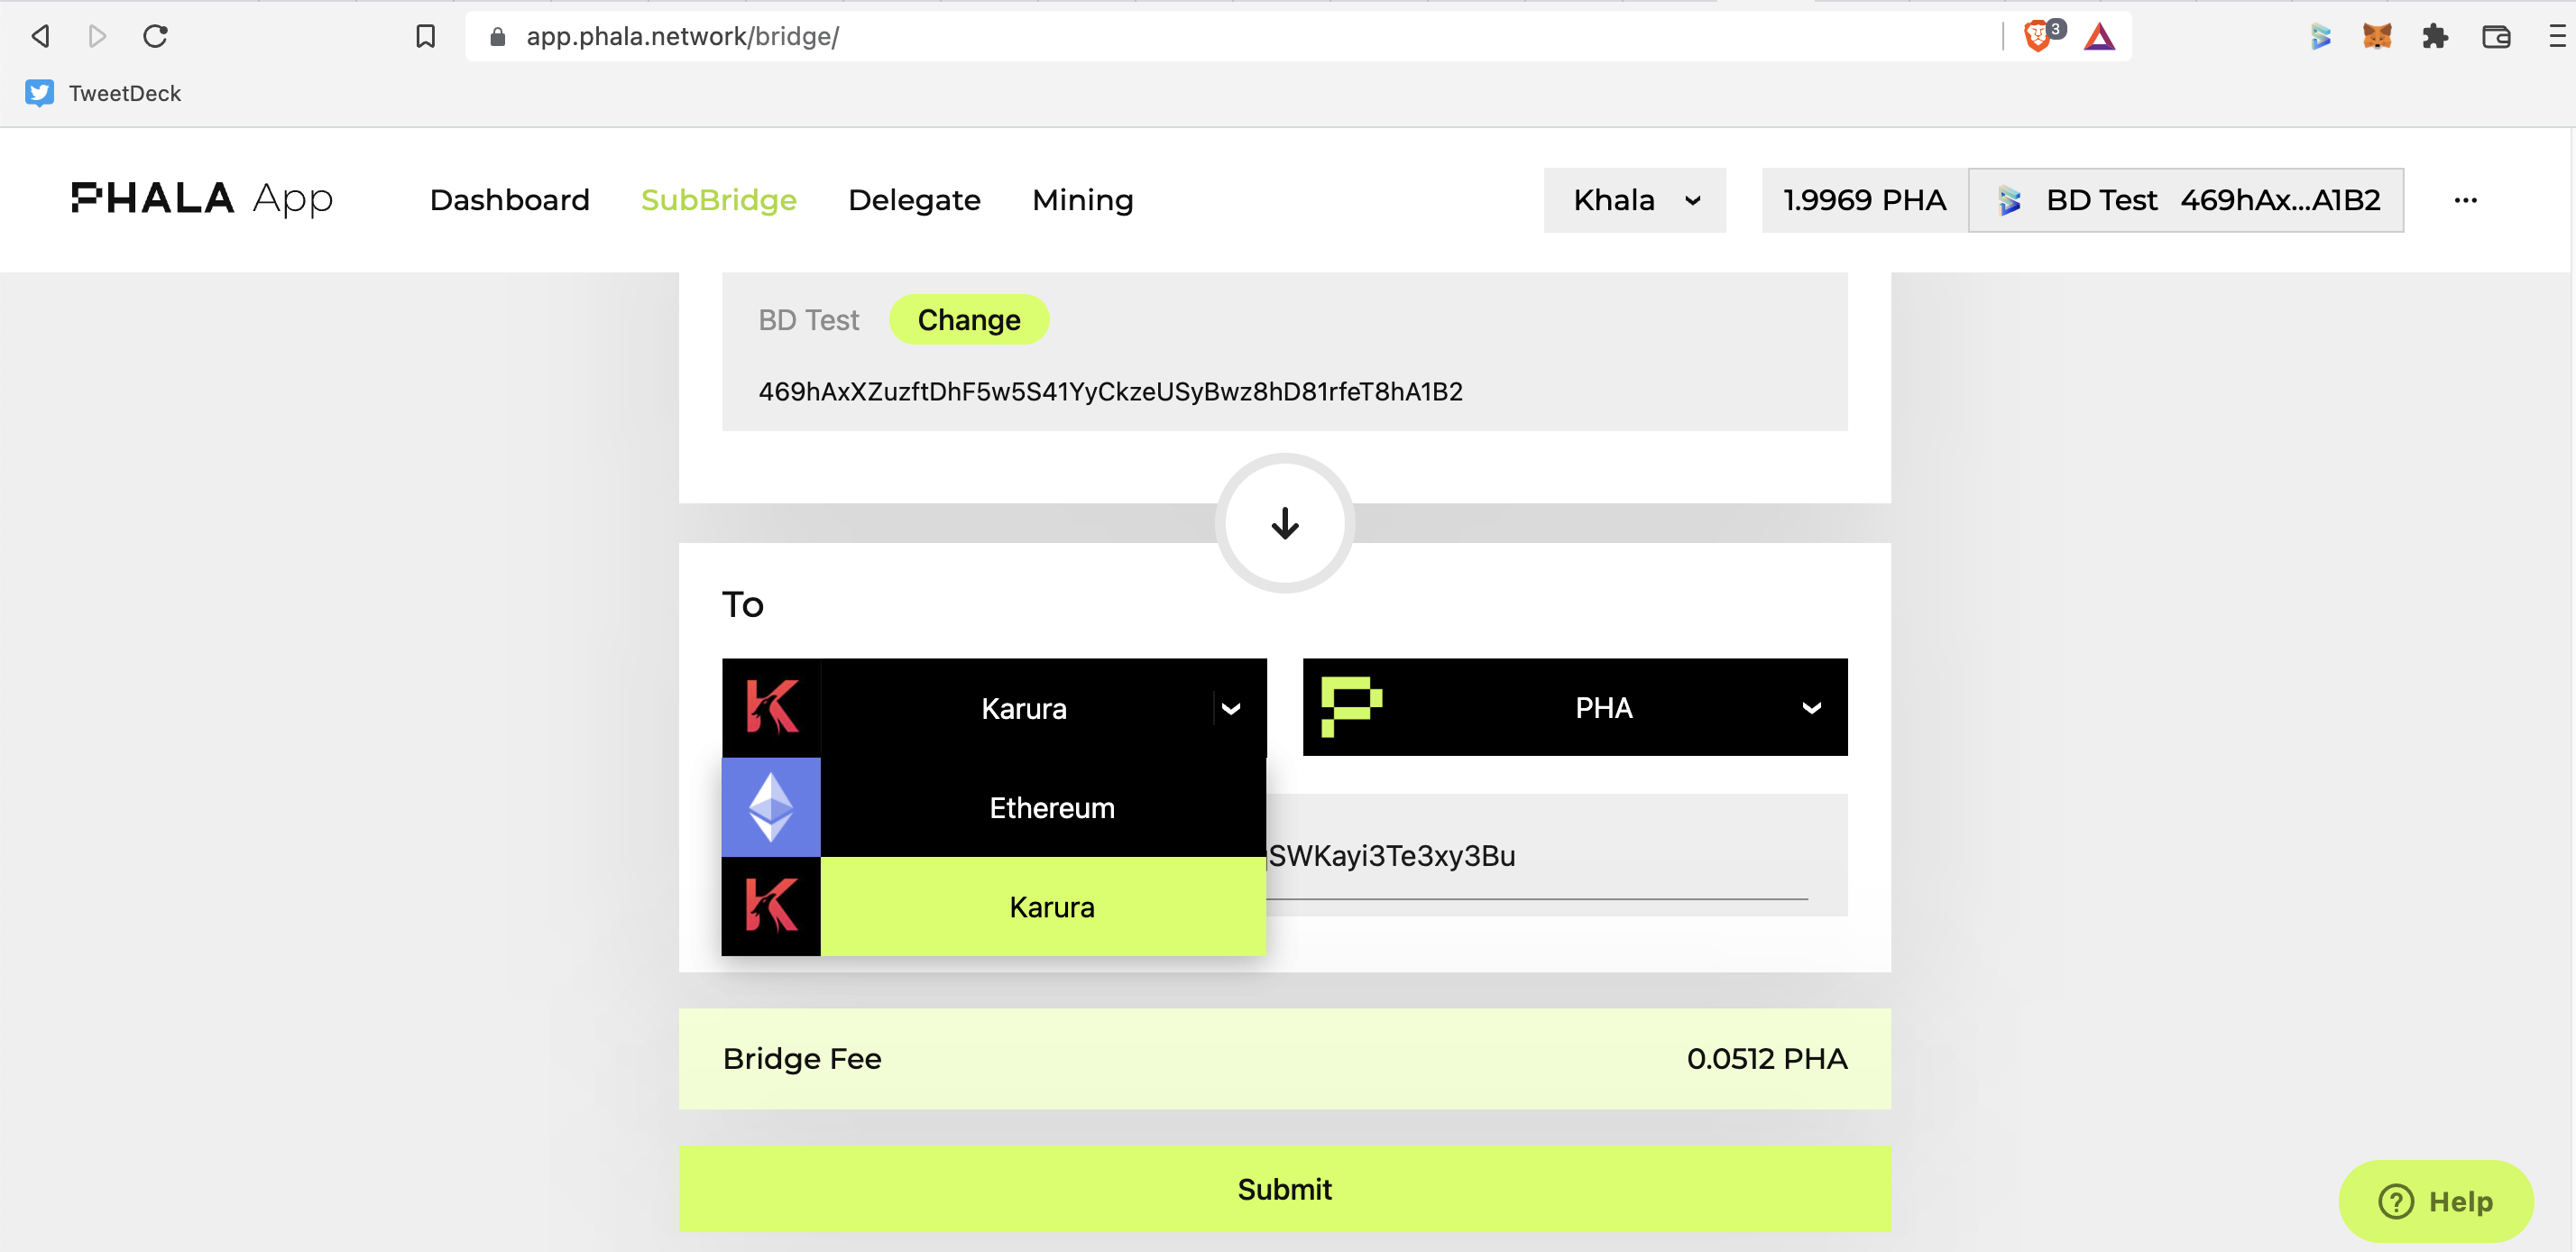
Task: Bookmark this page with the bookmark icon
Action: click(x=425, y=36)
